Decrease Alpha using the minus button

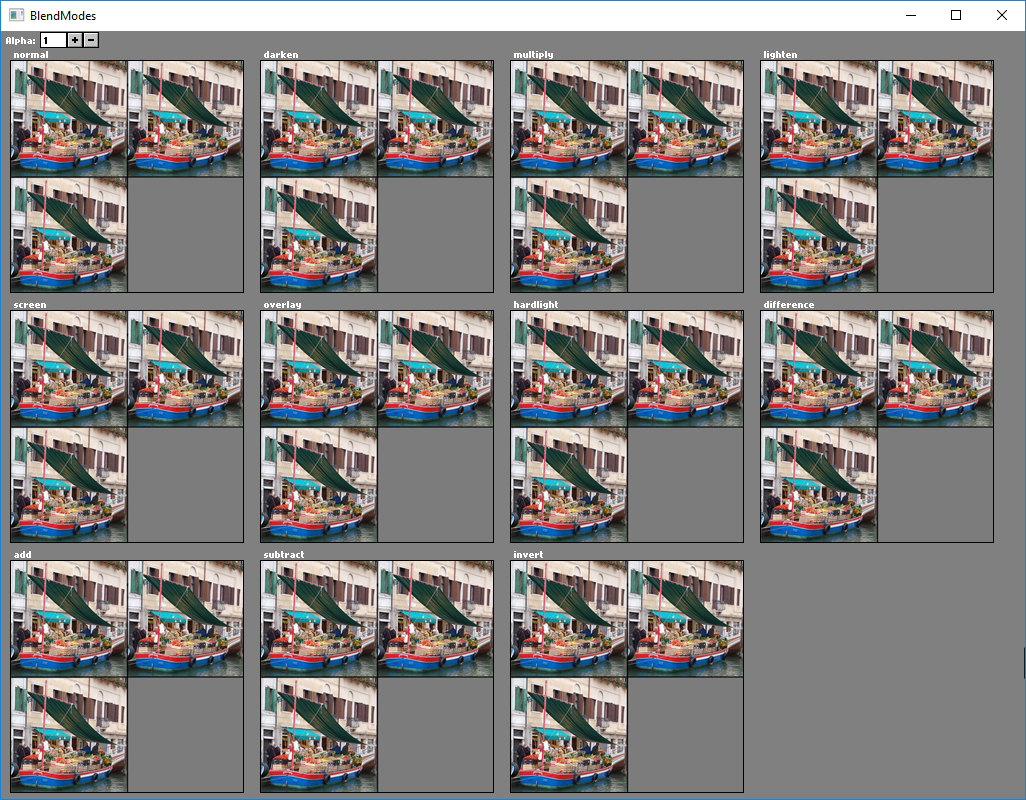[x=91, y=40]
